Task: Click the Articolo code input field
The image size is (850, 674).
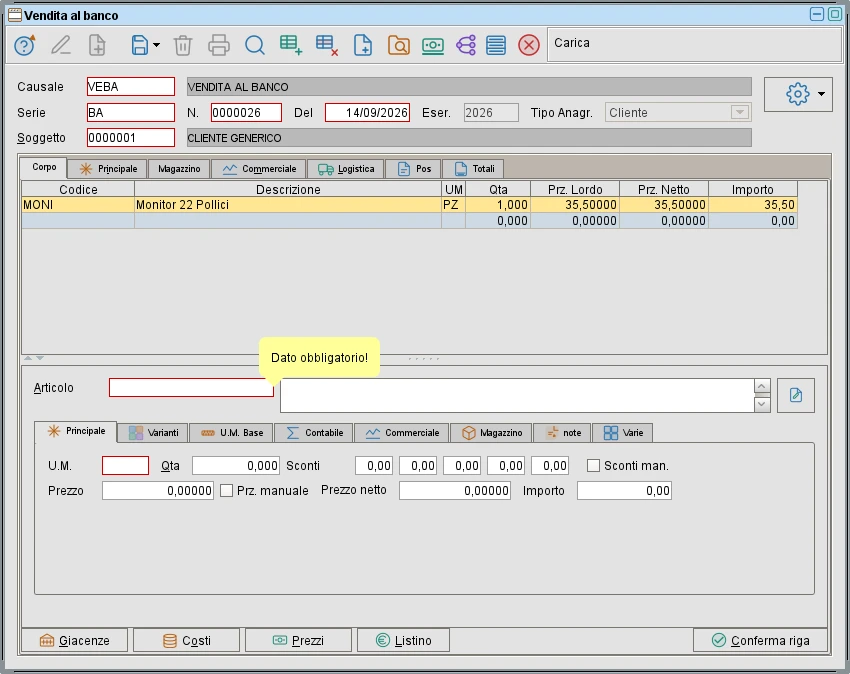Action: pos(191,388)
